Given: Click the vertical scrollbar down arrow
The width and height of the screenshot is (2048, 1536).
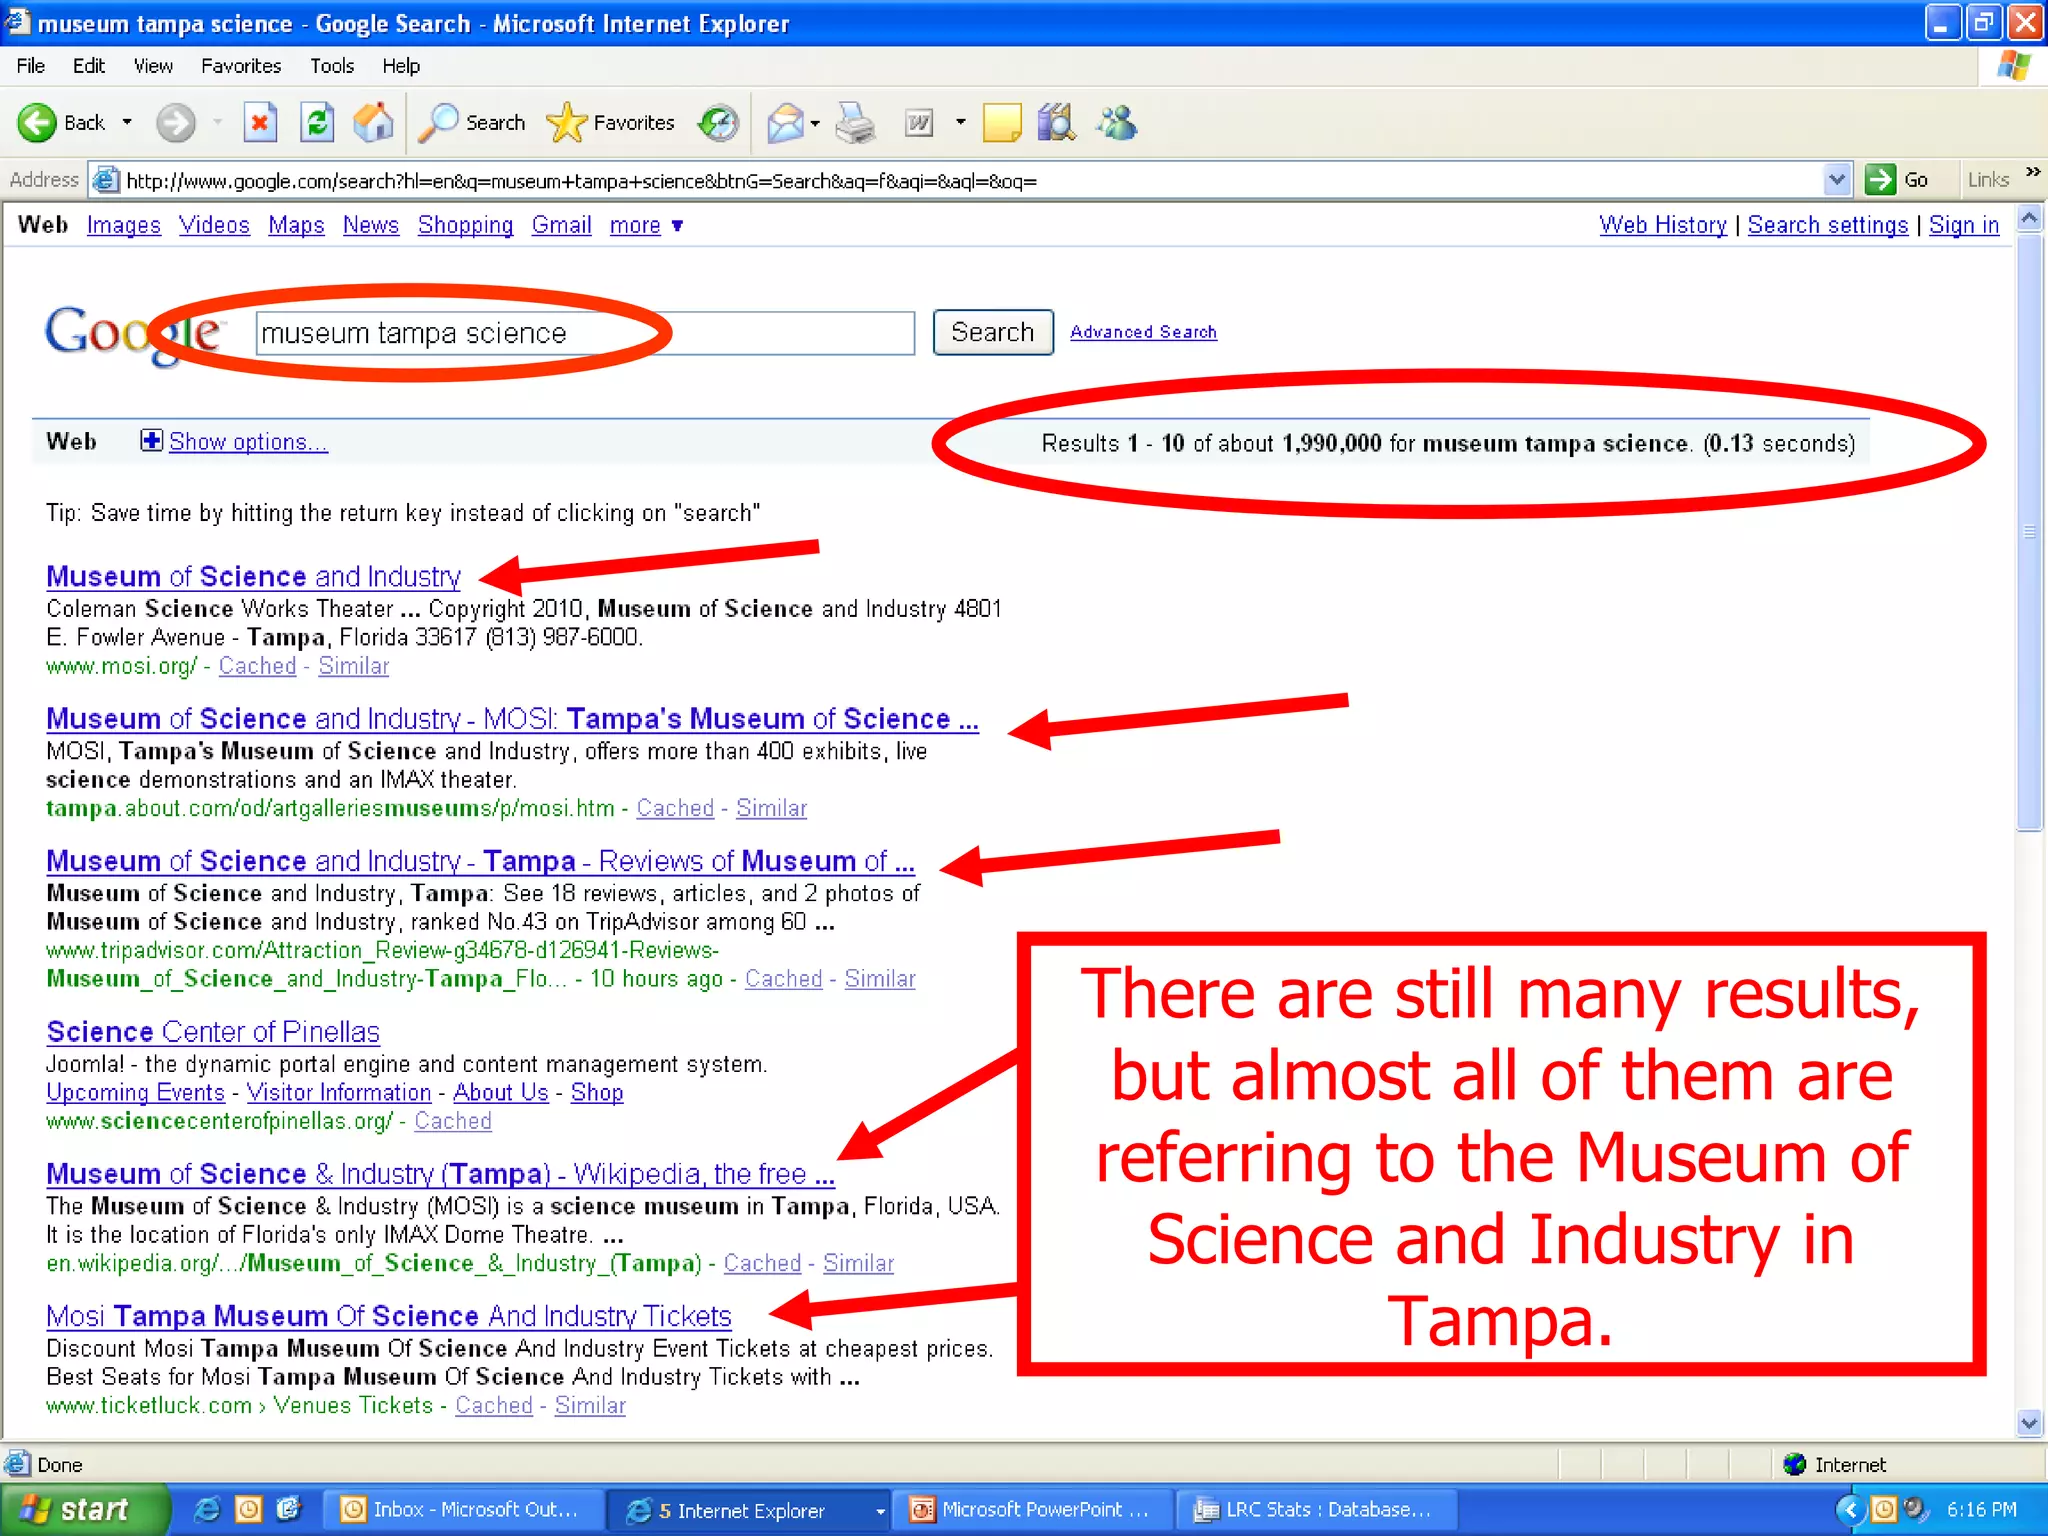Looking at the screenshot, I should tap(2030, 1423).
